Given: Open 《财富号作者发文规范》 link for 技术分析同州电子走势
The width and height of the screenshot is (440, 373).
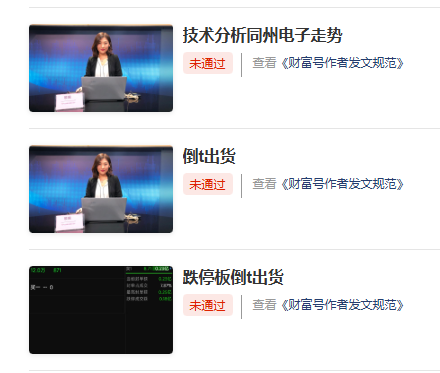Looking at the screenshot, I should (343, 63).
